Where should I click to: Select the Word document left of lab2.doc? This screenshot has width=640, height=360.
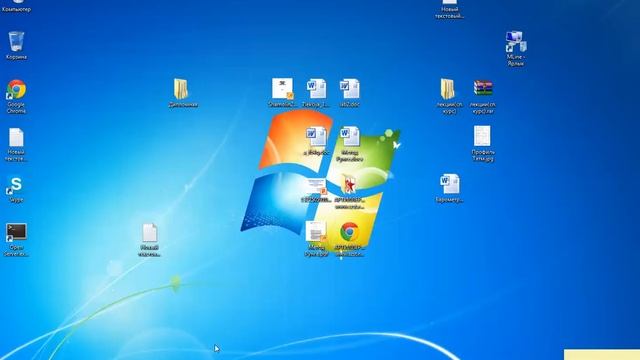point(316,89)
